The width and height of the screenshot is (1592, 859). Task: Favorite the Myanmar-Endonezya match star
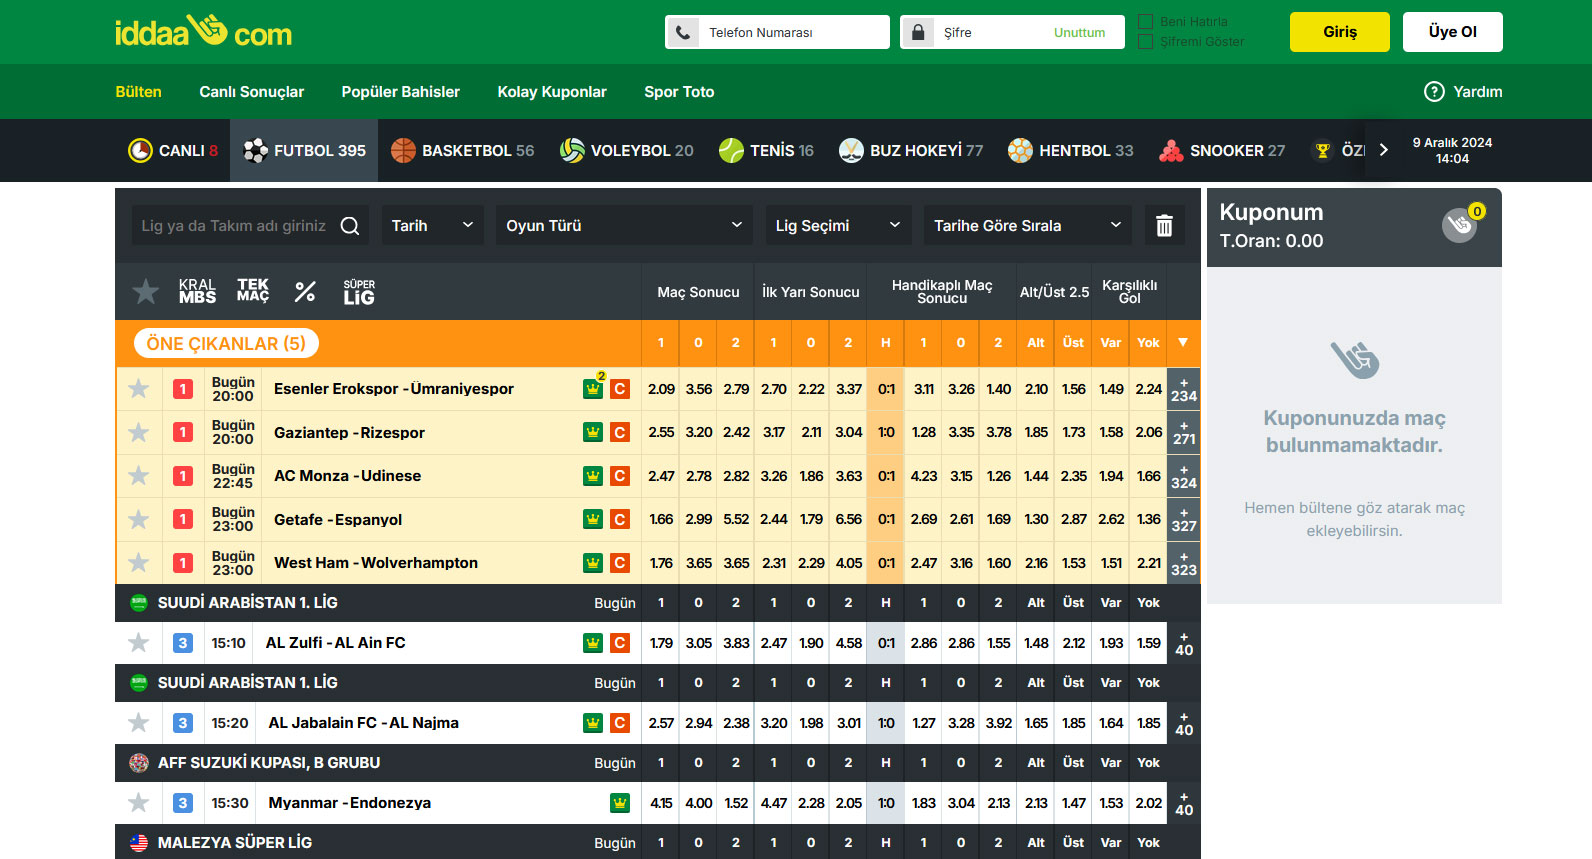pos(139,803)
